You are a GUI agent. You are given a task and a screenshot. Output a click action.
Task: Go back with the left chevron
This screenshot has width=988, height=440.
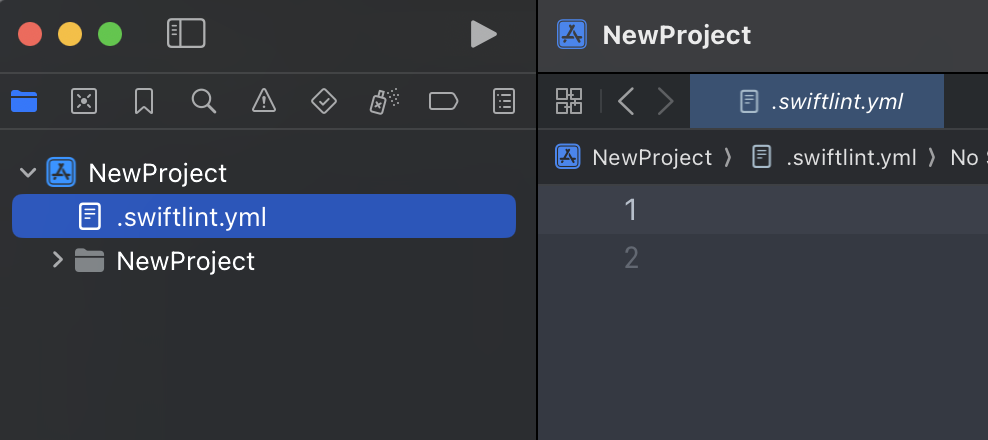pos(626,101)
